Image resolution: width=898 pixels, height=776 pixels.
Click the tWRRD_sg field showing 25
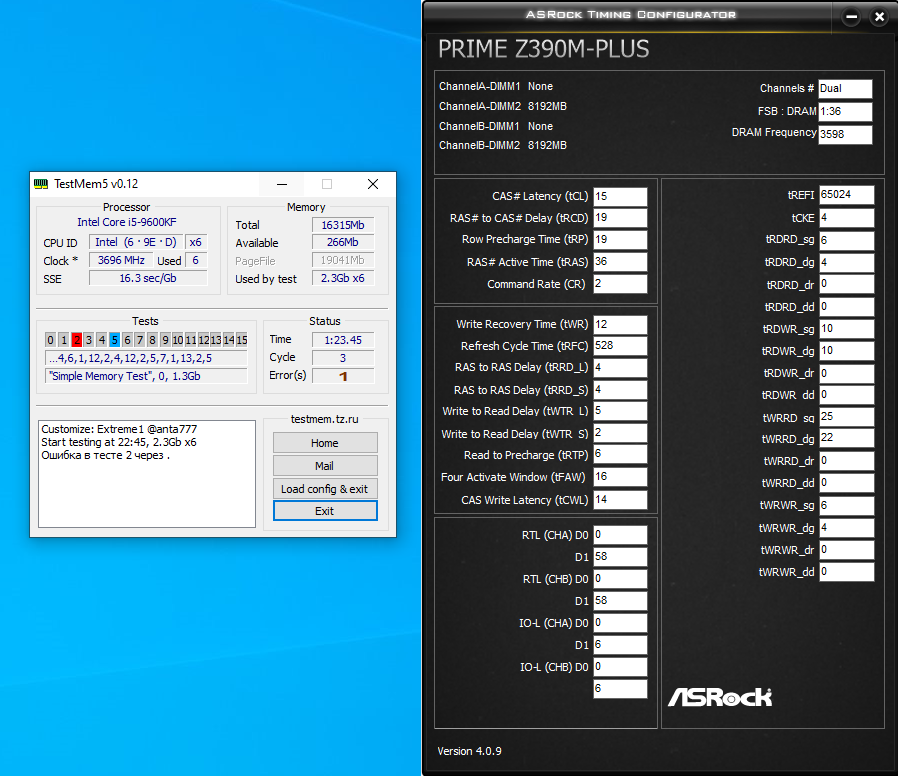coord(846,417)
